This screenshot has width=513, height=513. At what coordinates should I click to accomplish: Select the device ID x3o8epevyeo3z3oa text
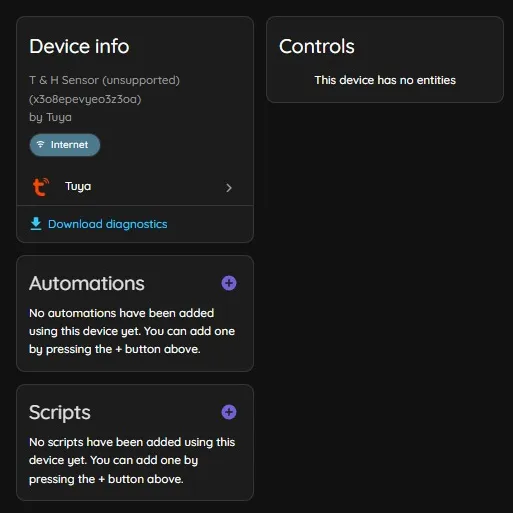point(85,99)
